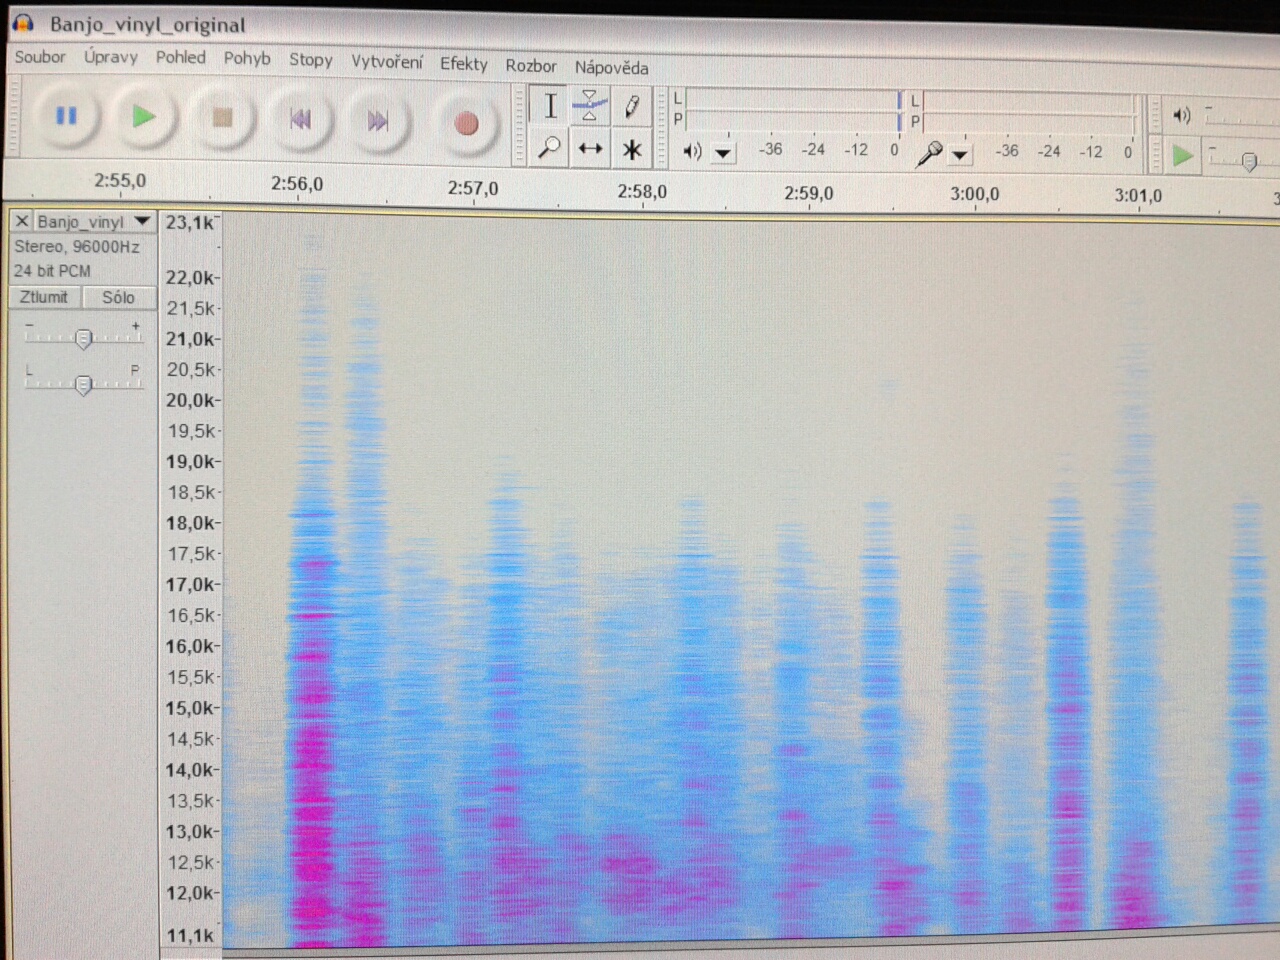Viewport: 1280px width, 960px height.
Task: Open the Úpravy menu
Action: click(111, 57)
